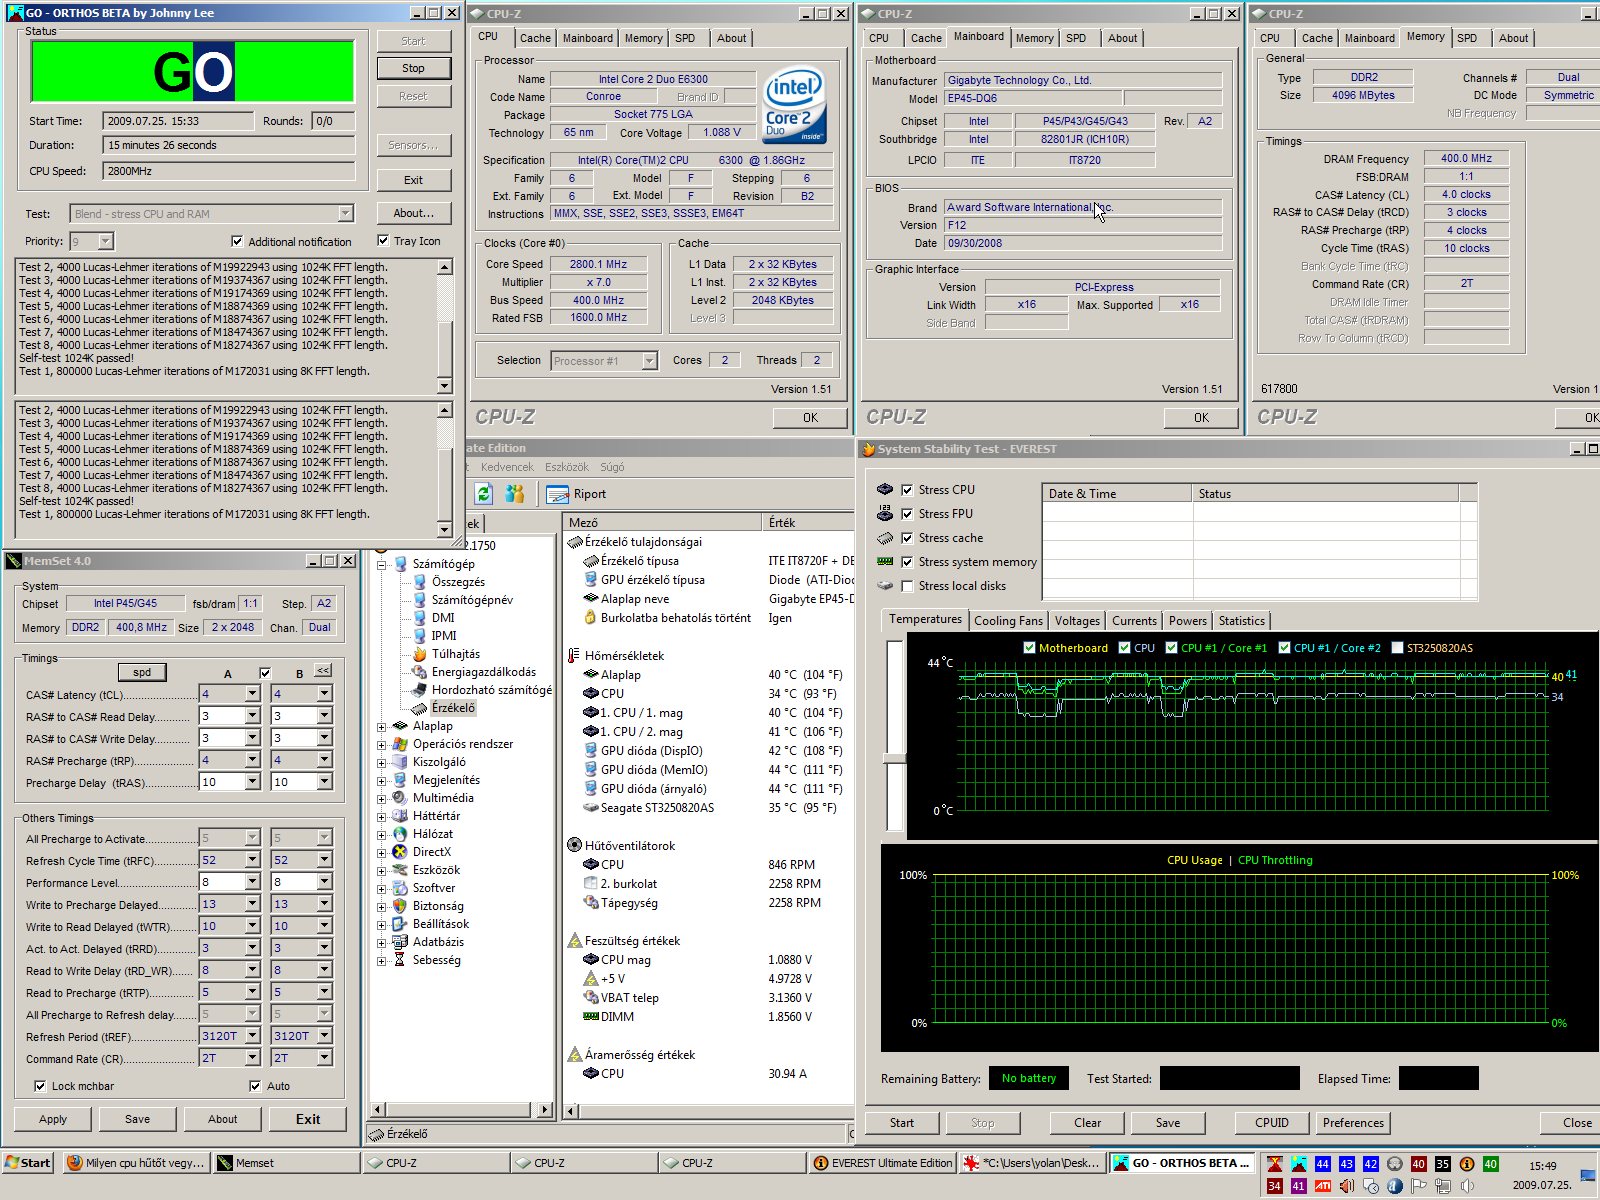Enable Stress local disks checkbox
This screenshot has width=1600, height=1200.
click(907, 586)
